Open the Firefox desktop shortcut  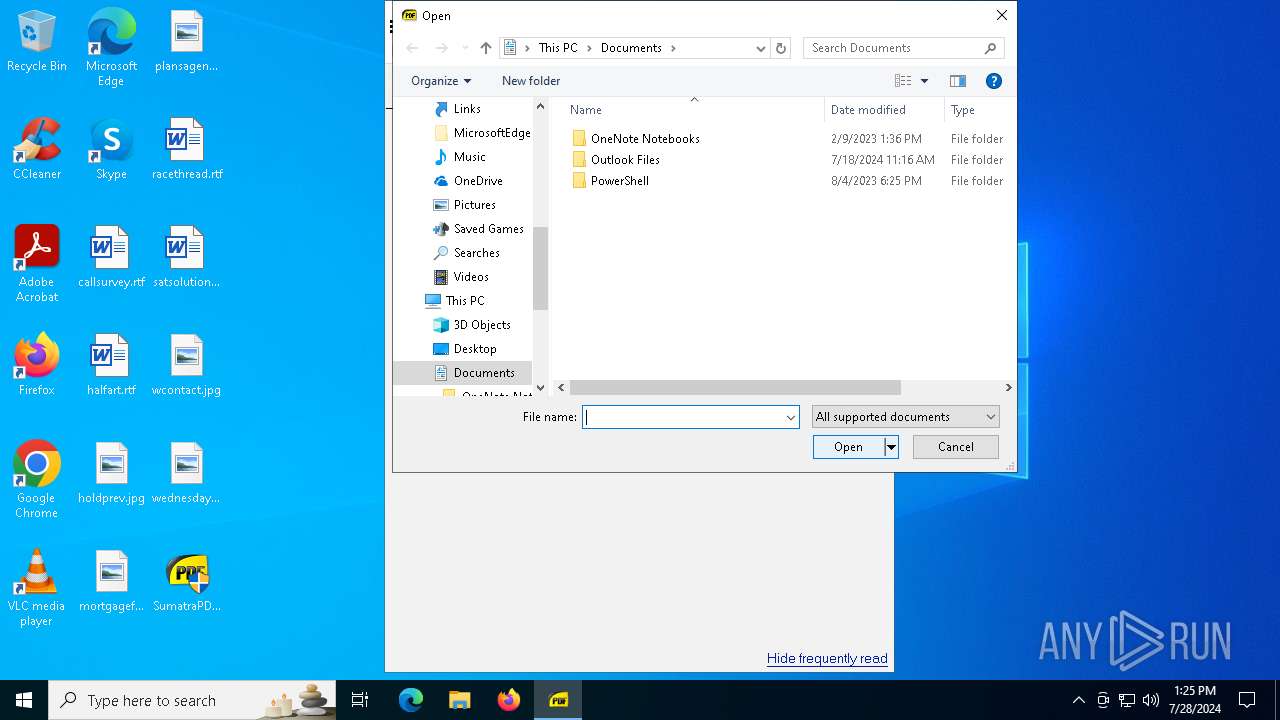(x=37, y=366)
